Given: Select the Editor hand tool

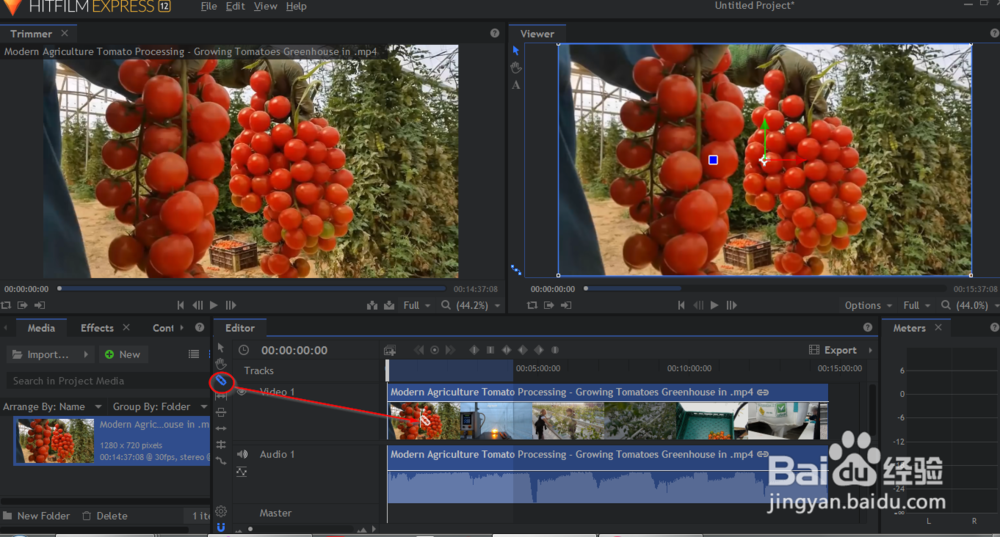Looking at the screenshot, I should tap(221, 364).
